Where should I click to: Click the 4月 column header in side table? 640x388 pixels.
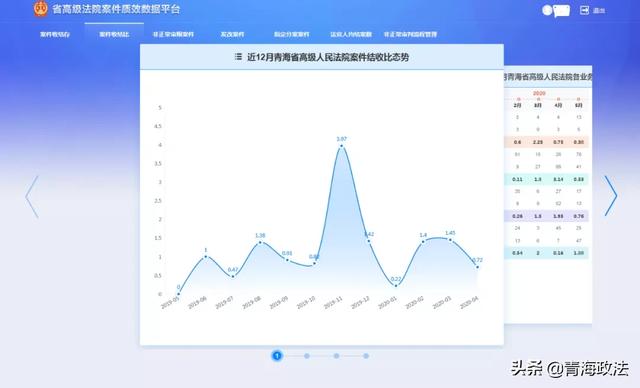(558, 105)
